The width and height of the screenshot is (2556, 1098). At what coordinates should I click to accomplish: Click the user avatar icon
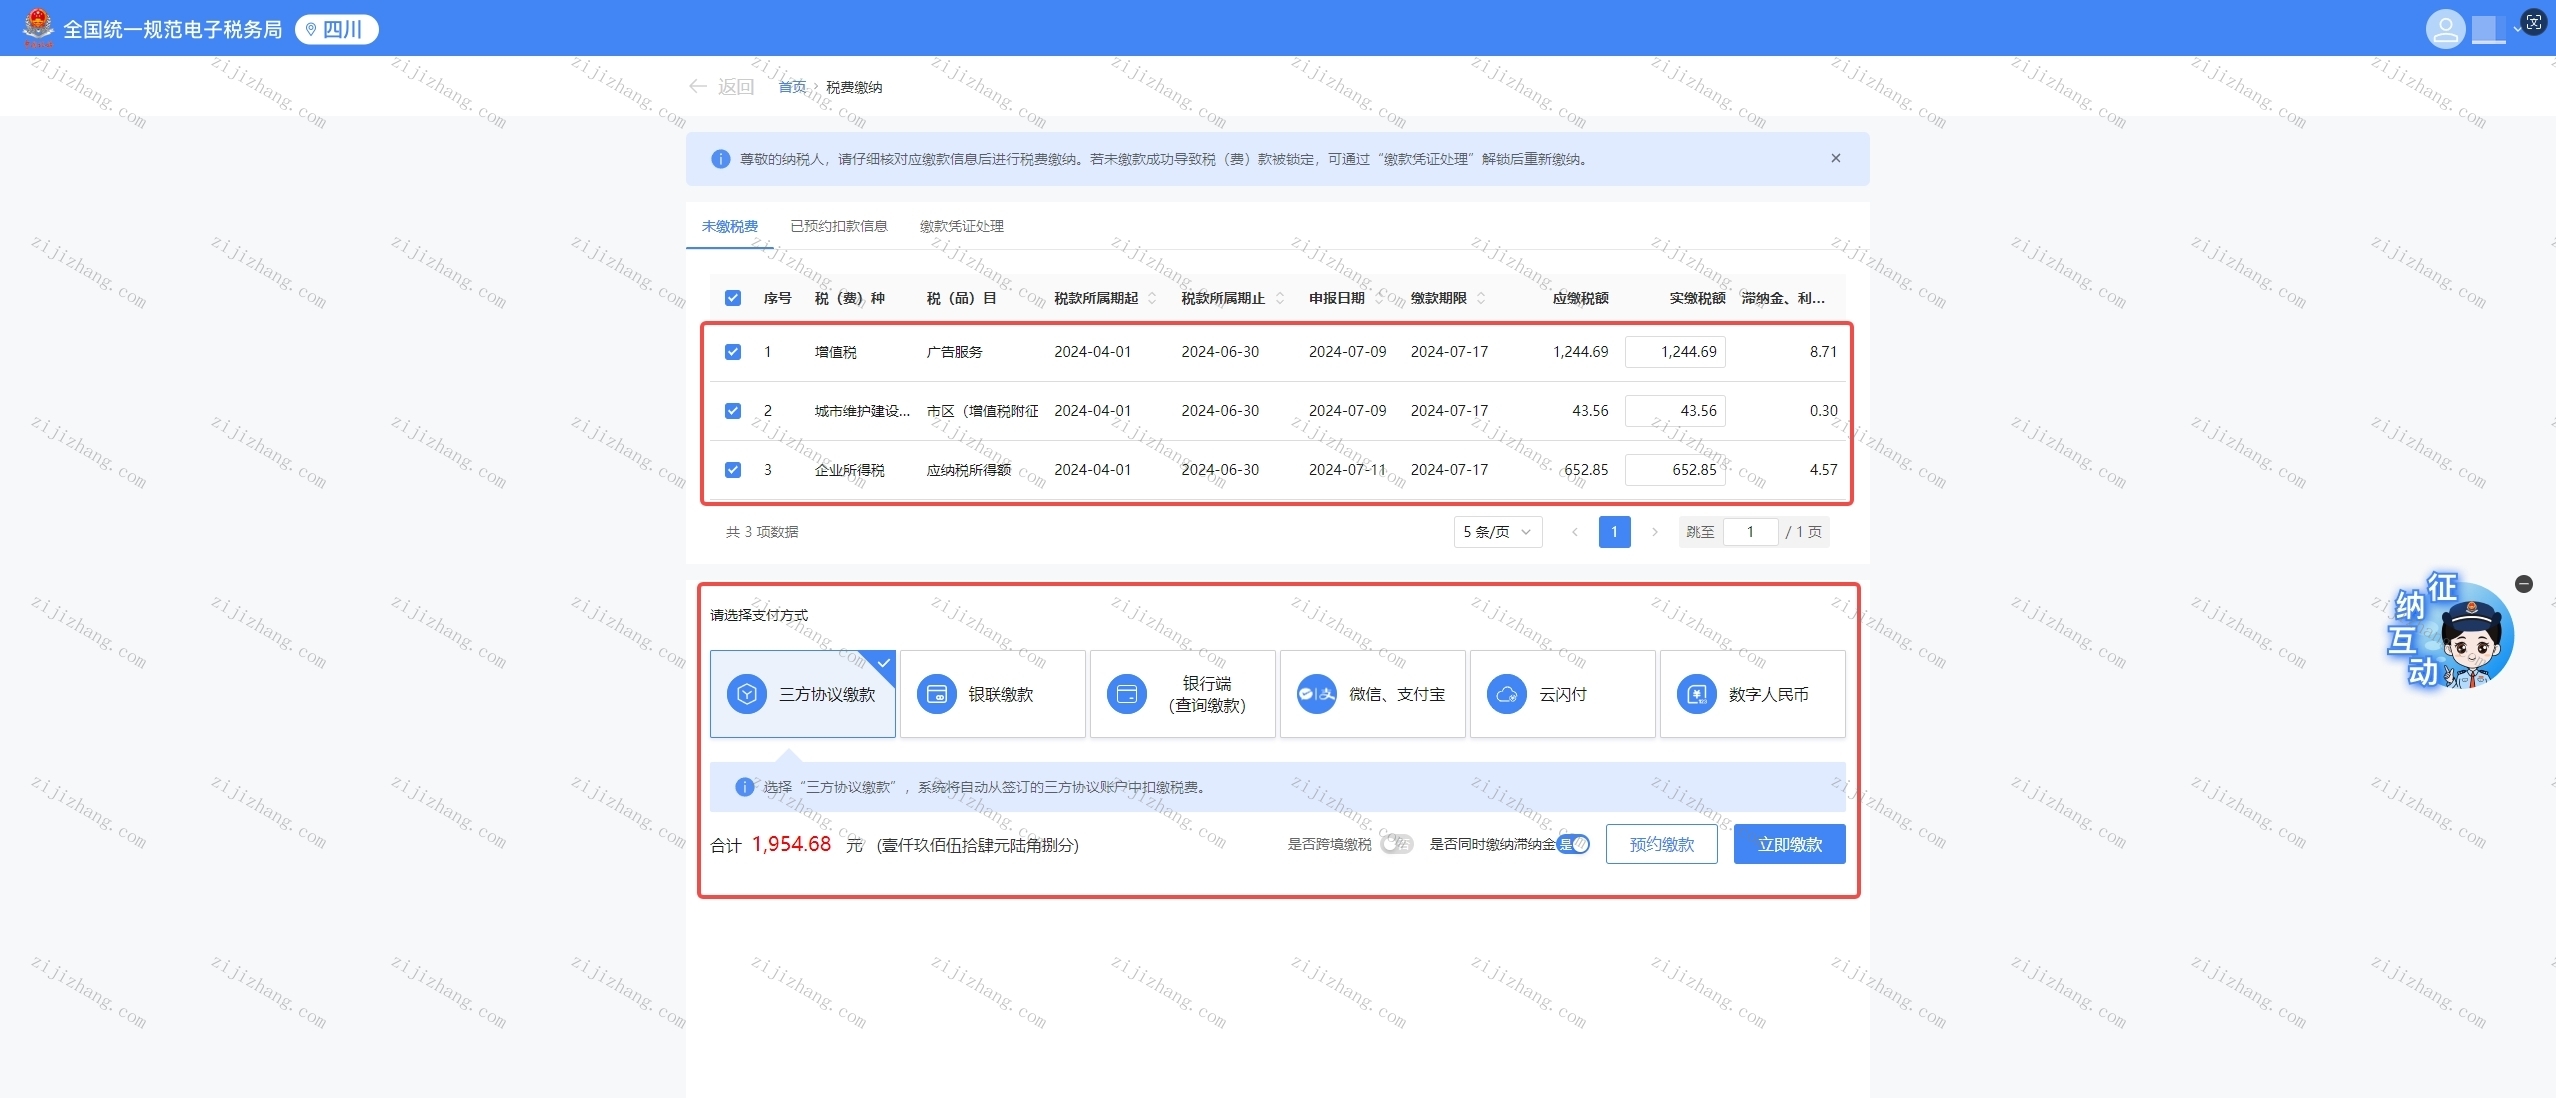[2445, 28]
